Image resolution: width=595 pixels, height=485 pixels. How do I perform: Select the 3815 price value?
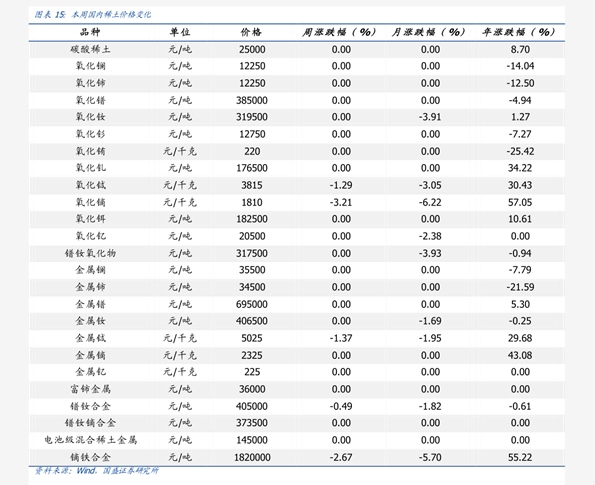[252, 185]
